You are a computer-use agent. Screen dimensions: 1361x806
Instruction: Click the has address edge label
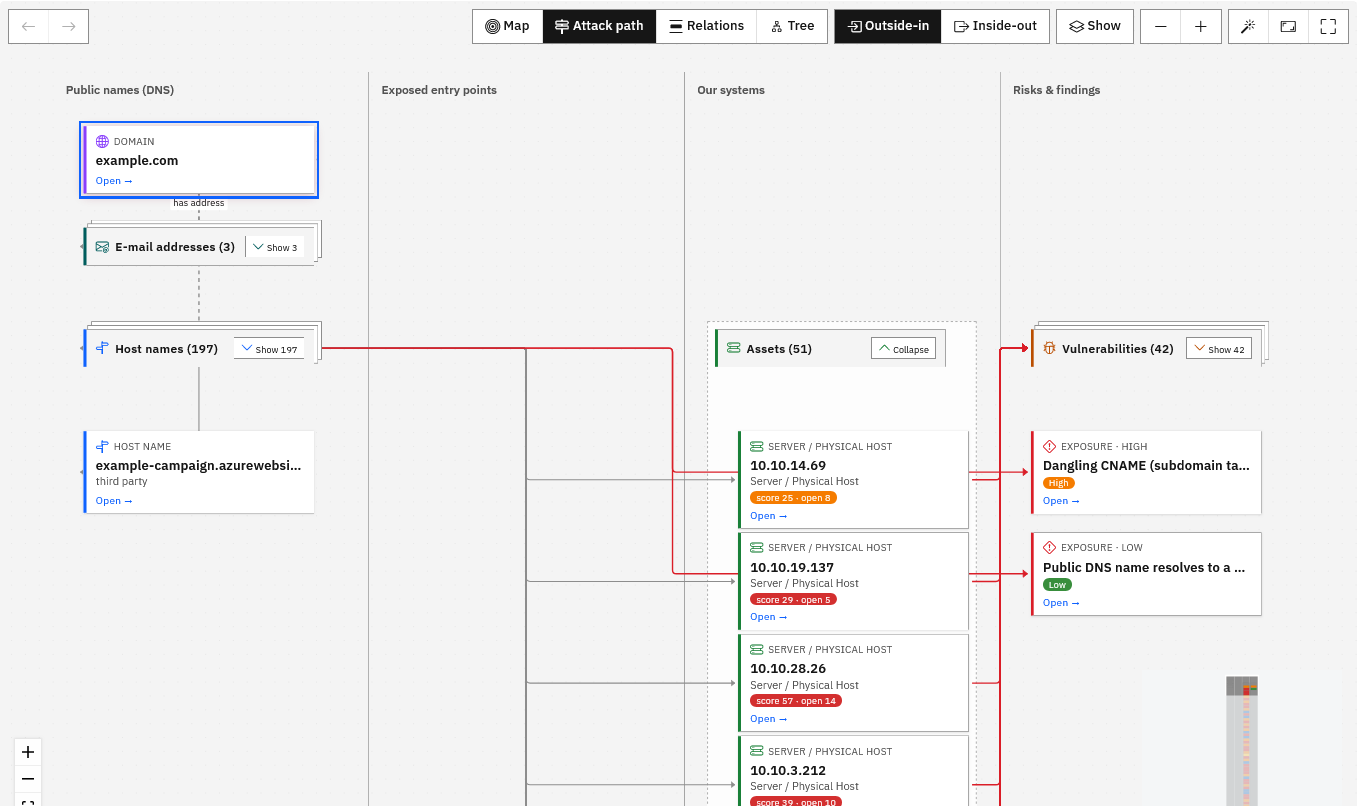pos(199,203)
